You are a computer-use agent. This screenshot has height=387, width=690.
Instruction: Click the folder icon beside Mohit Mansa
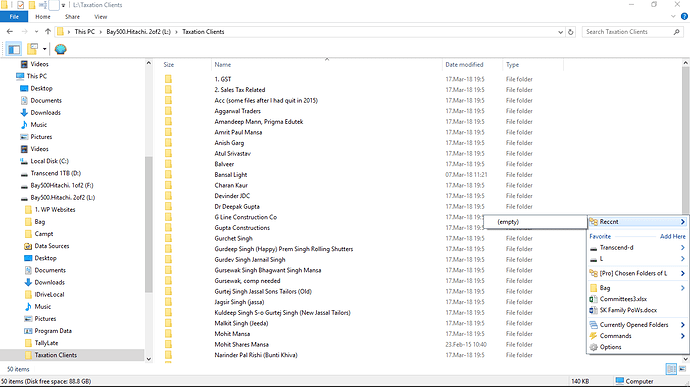click(x=169, y=334)
